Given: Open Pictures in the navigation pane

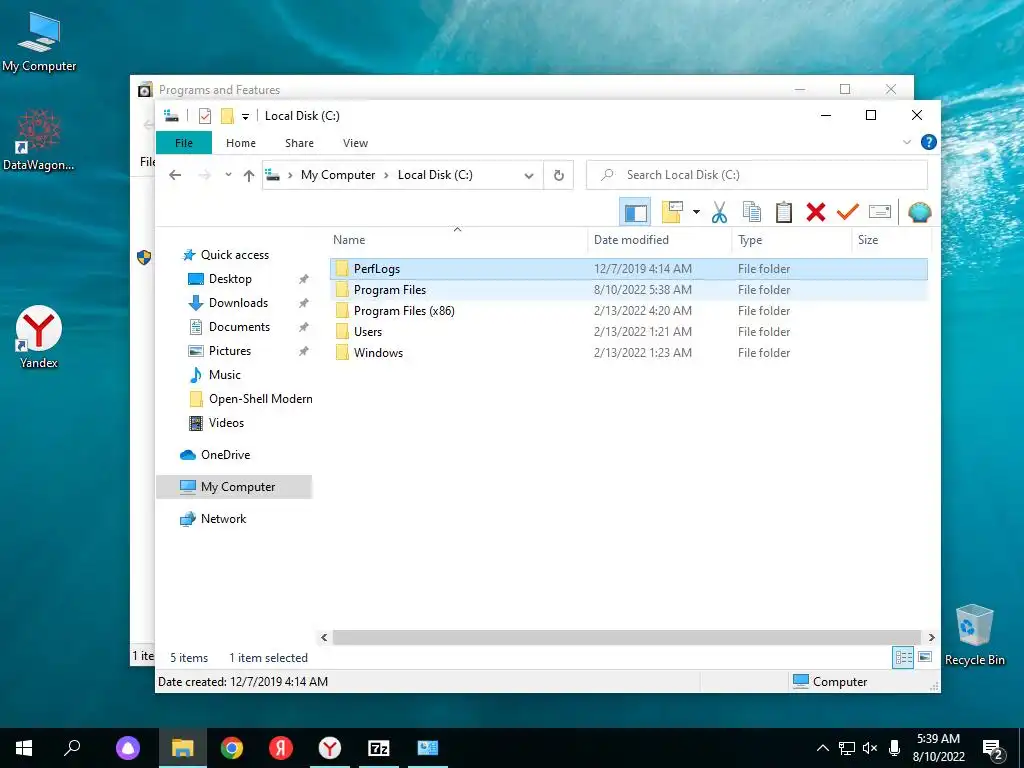Looking at the screenshot, I should 229,351.
